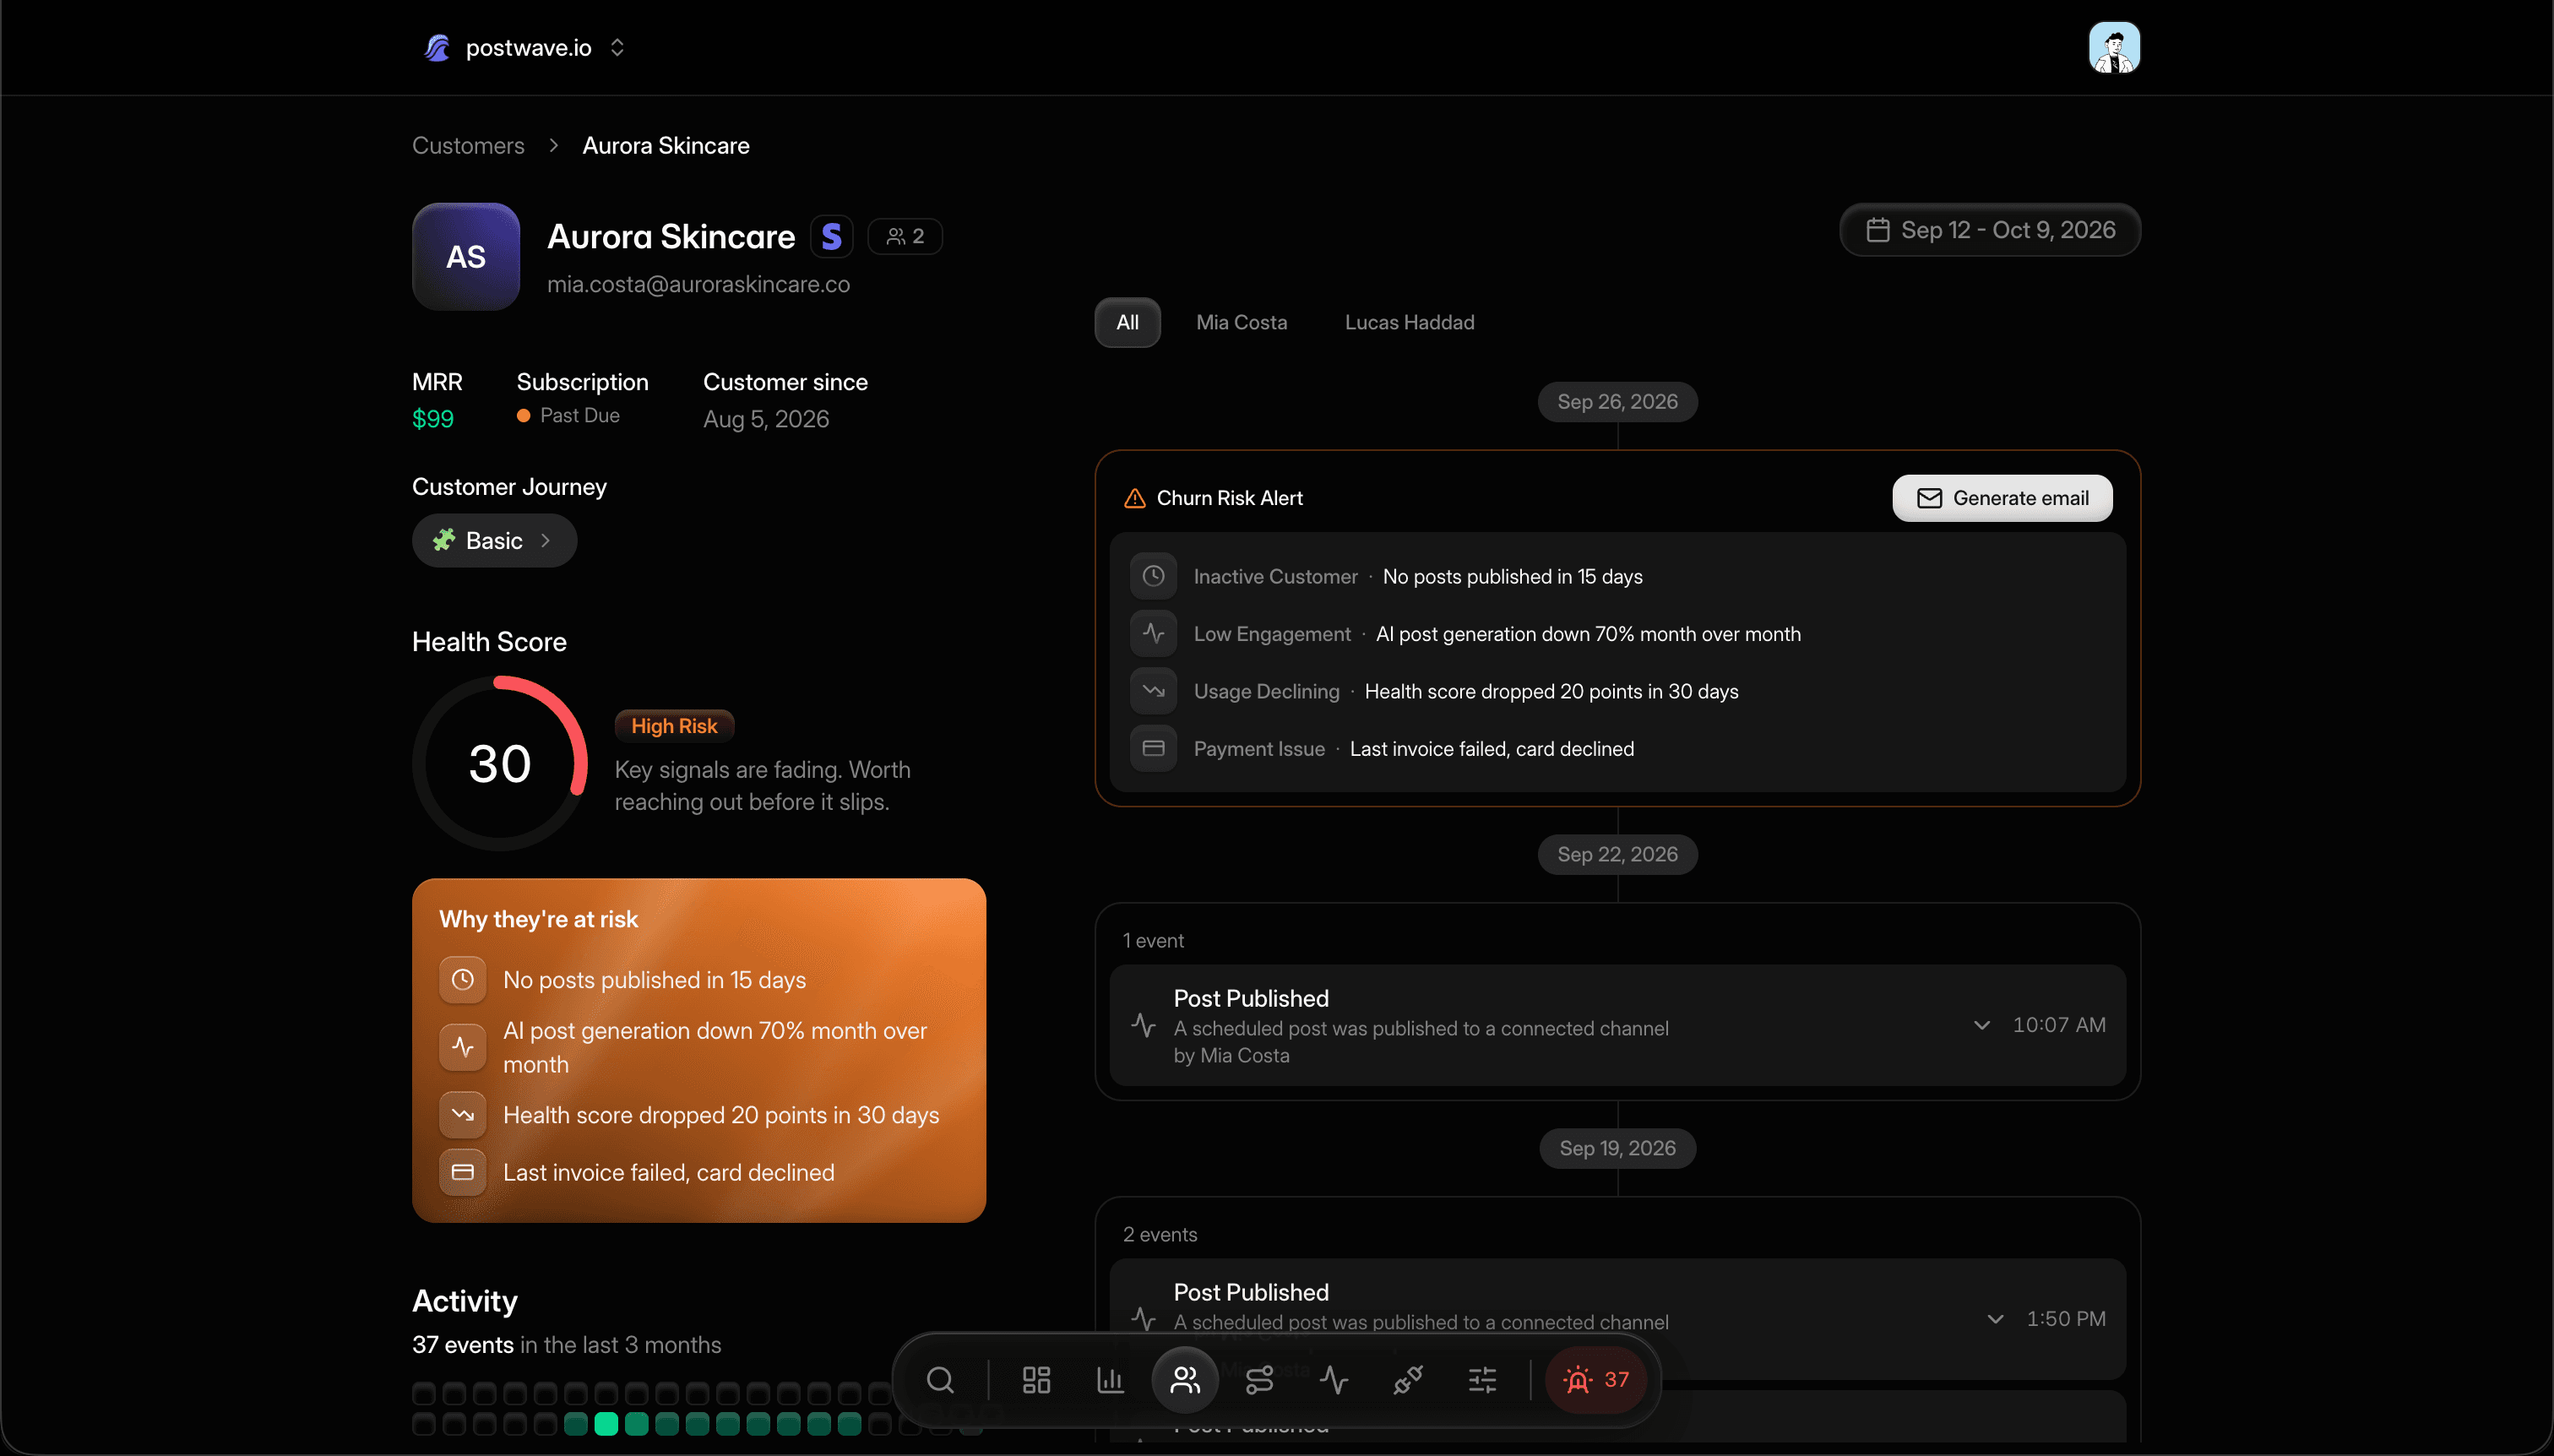Click the Inactive Customer clock icon
2554x1456 pixels.
point(1153,576)
